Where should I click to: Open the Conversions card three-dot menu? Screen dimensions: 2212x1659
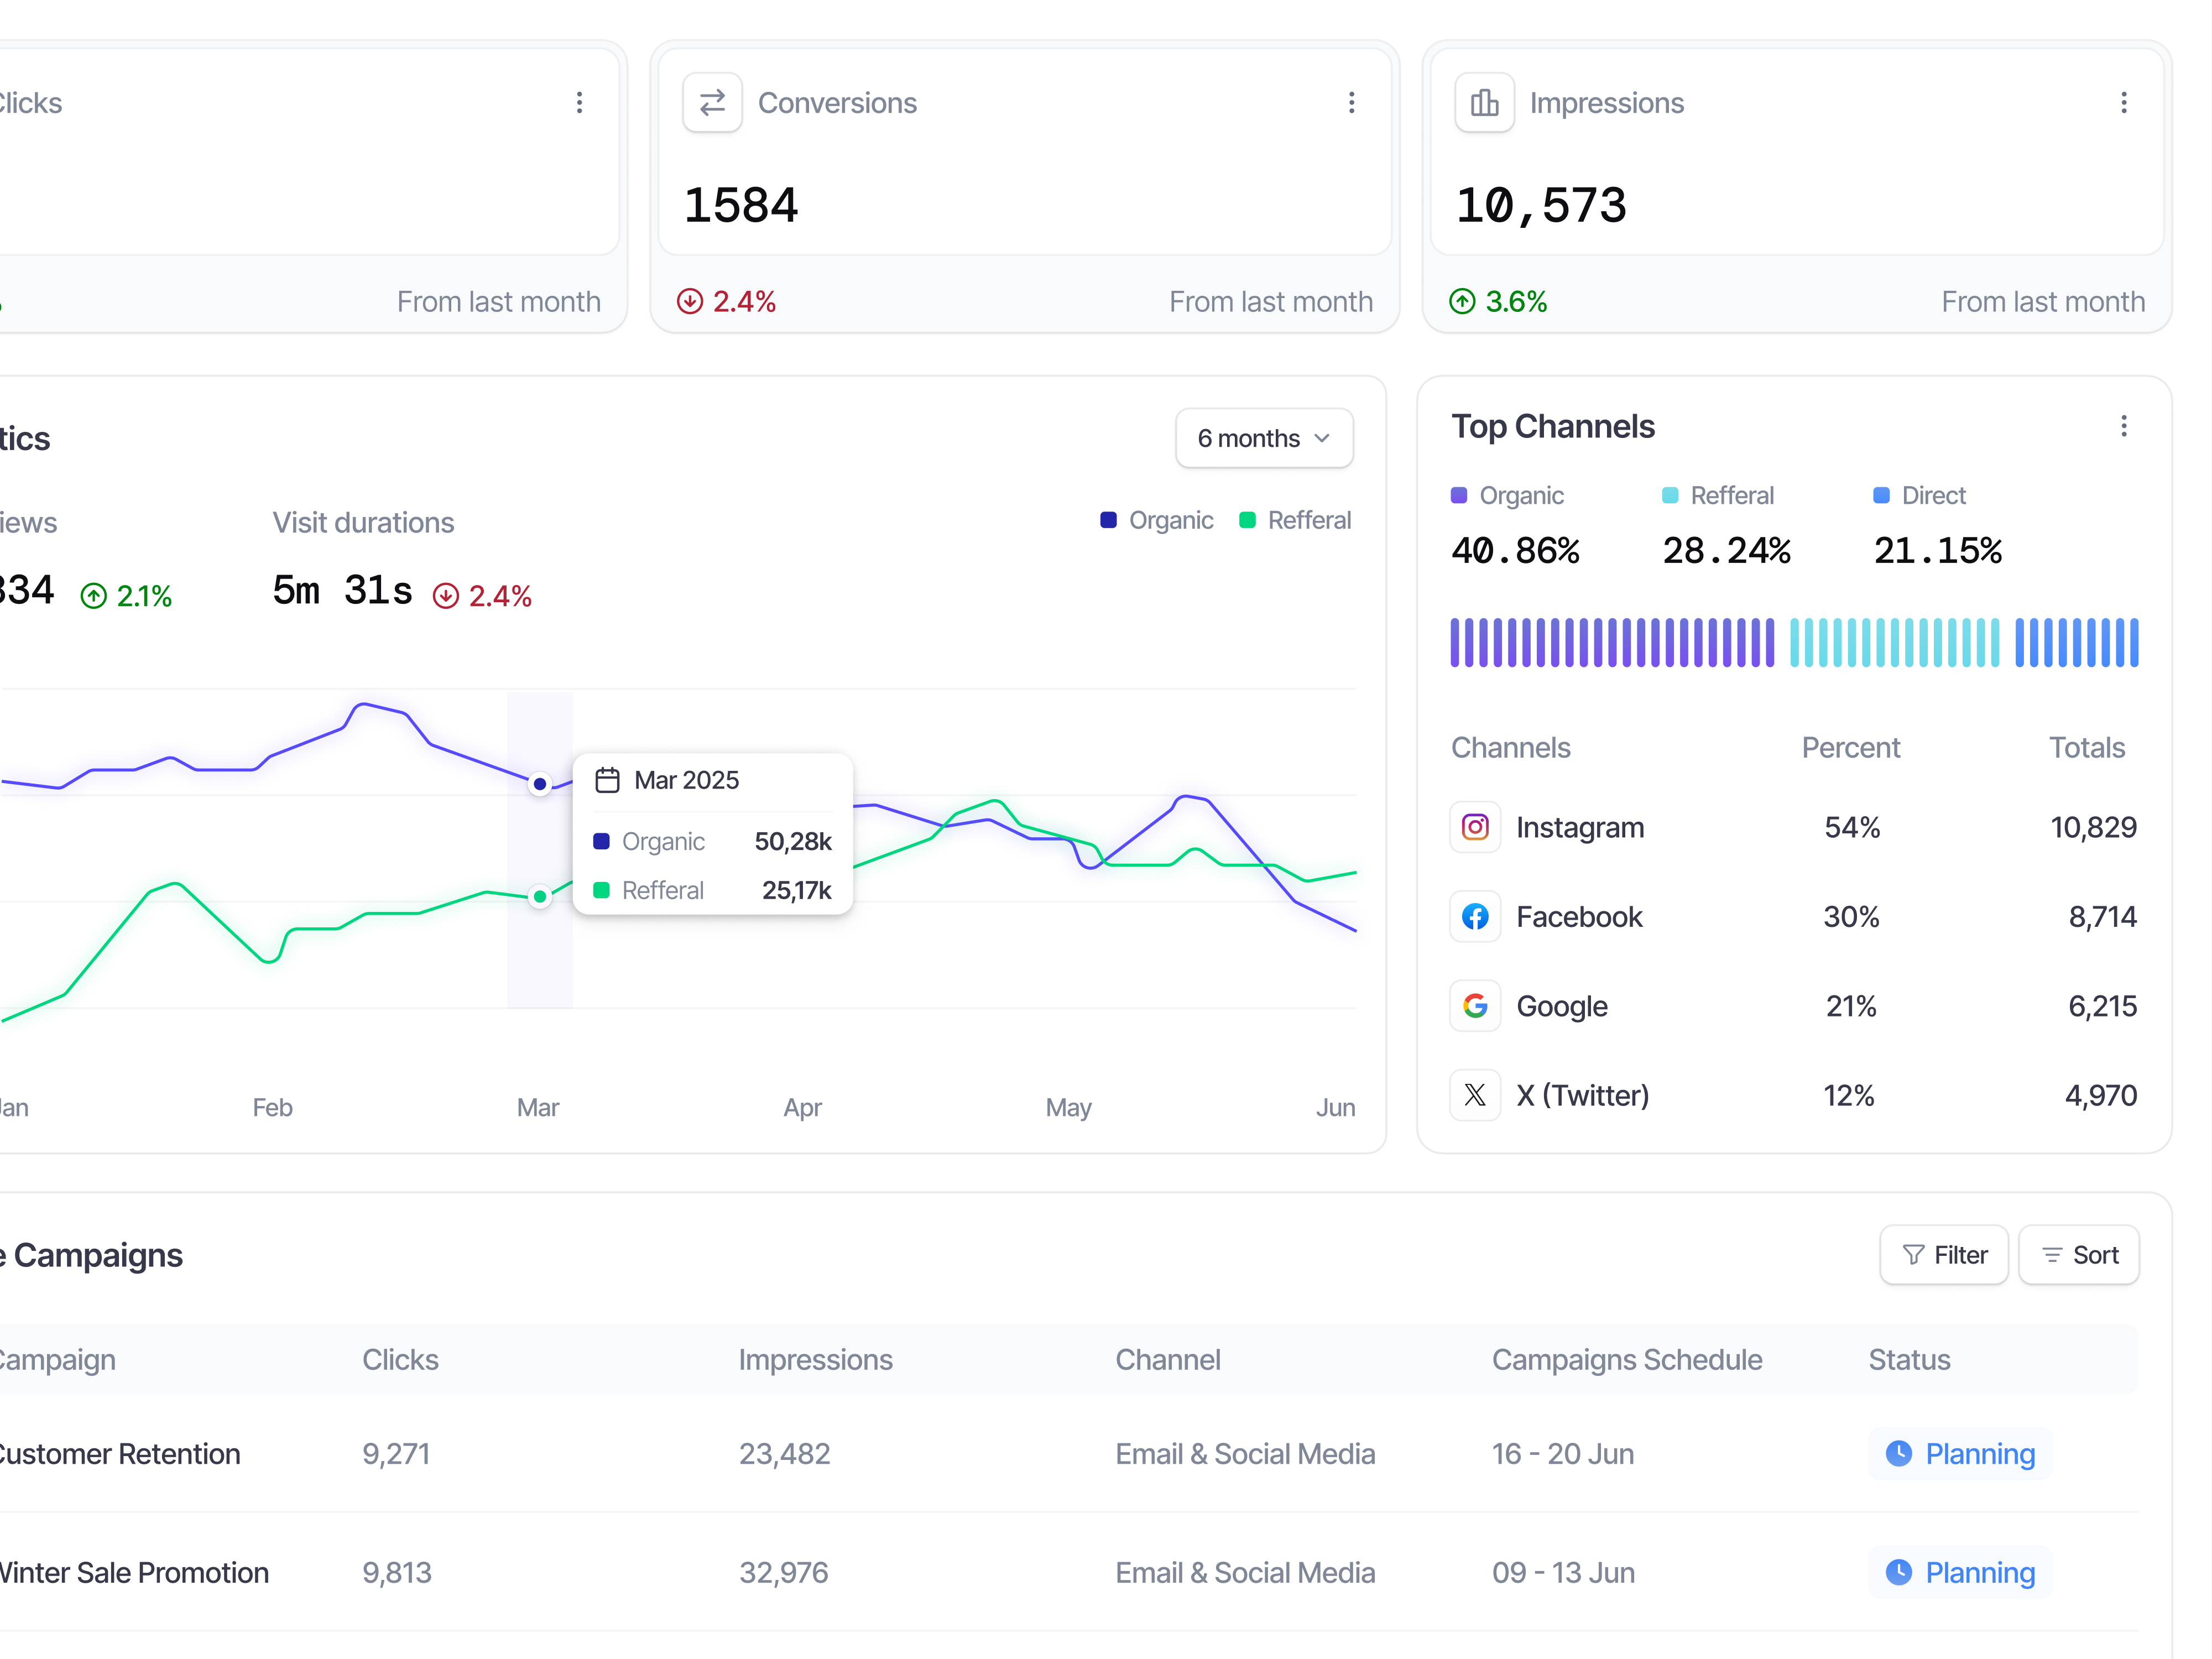pos(1351,103)
